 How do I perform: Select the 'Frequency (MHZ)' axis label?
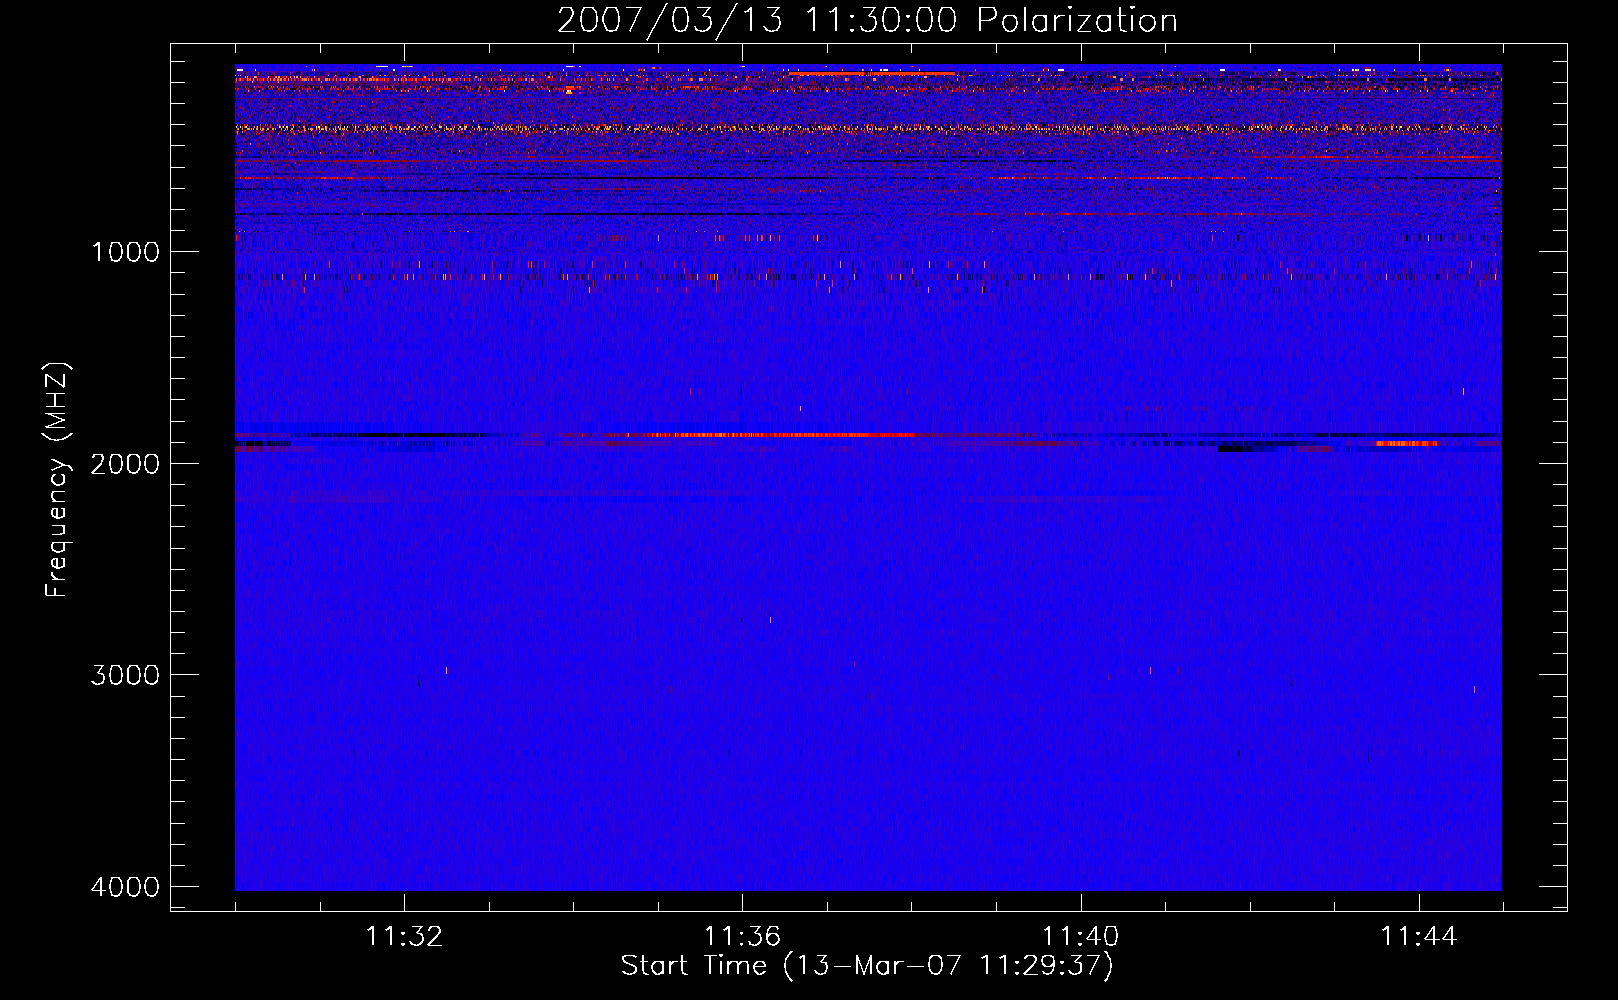point(58,480)
